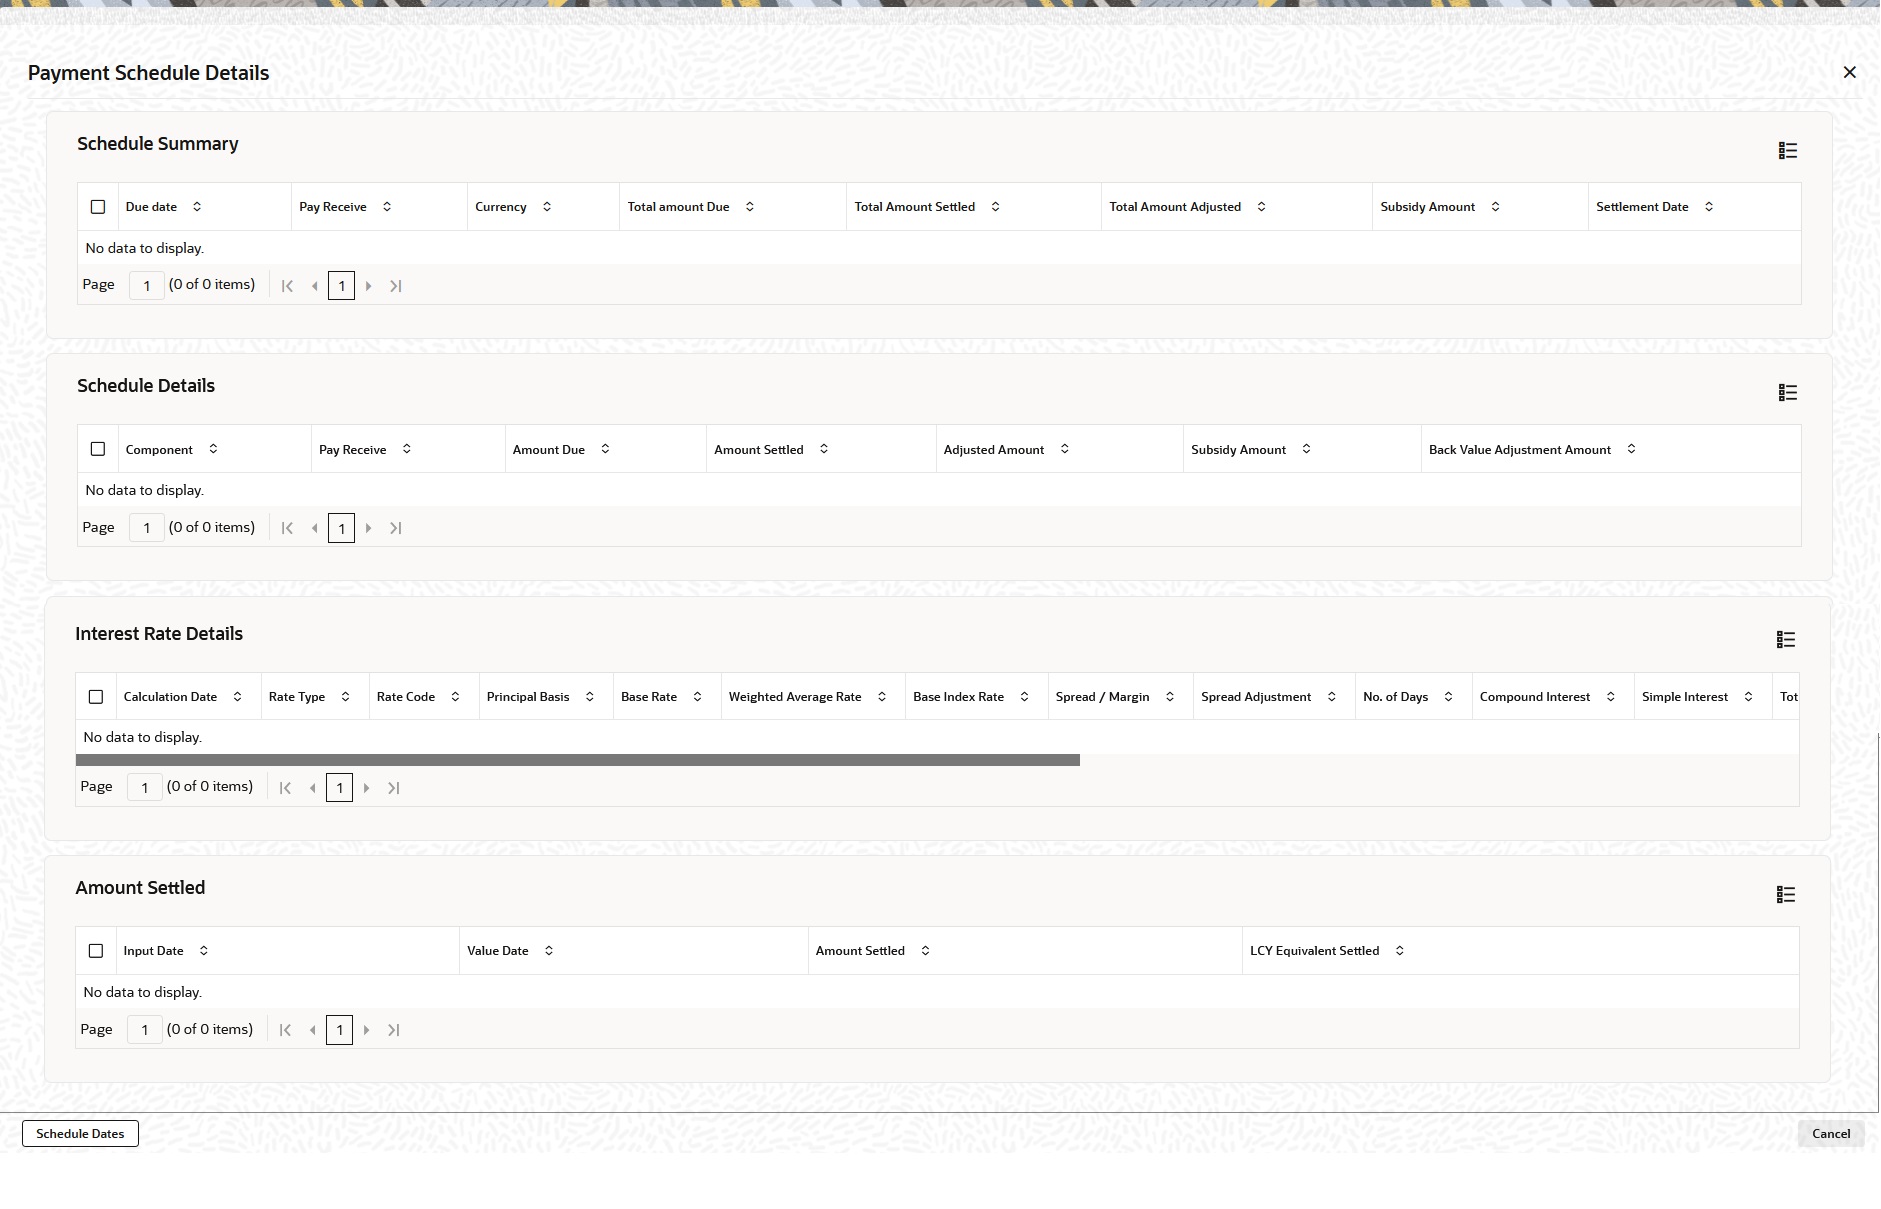
Task: Go to last page in Schedule Summary
Action: (x=396, y=286)
